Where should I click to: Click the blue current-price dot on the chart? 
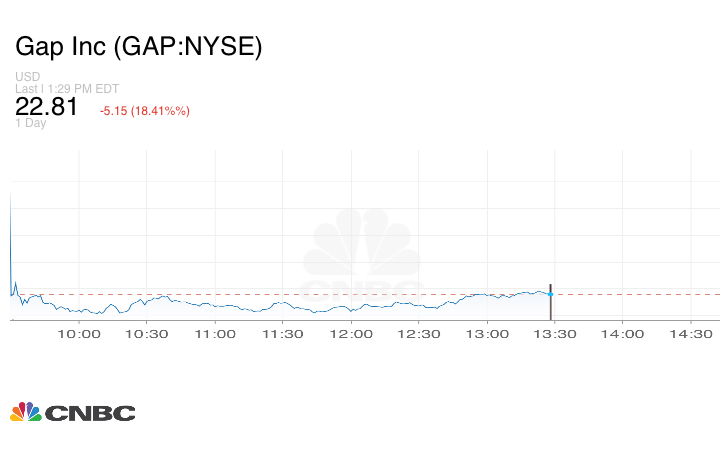click(550, 294)
